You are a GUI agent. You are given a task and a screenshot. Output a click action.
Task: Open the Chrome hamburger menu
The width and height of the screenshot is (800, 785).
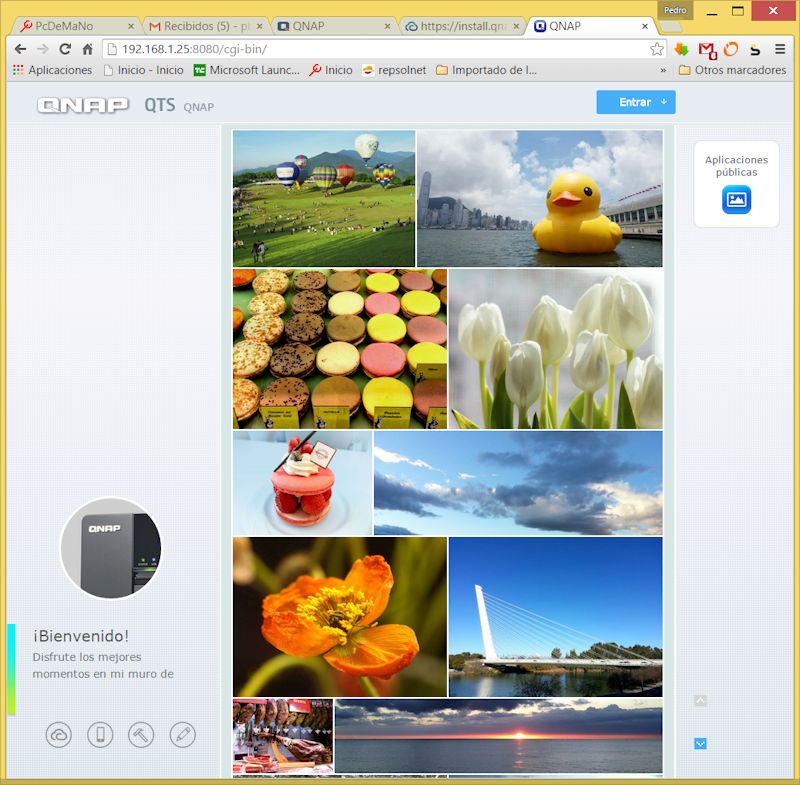coord(780,49)
